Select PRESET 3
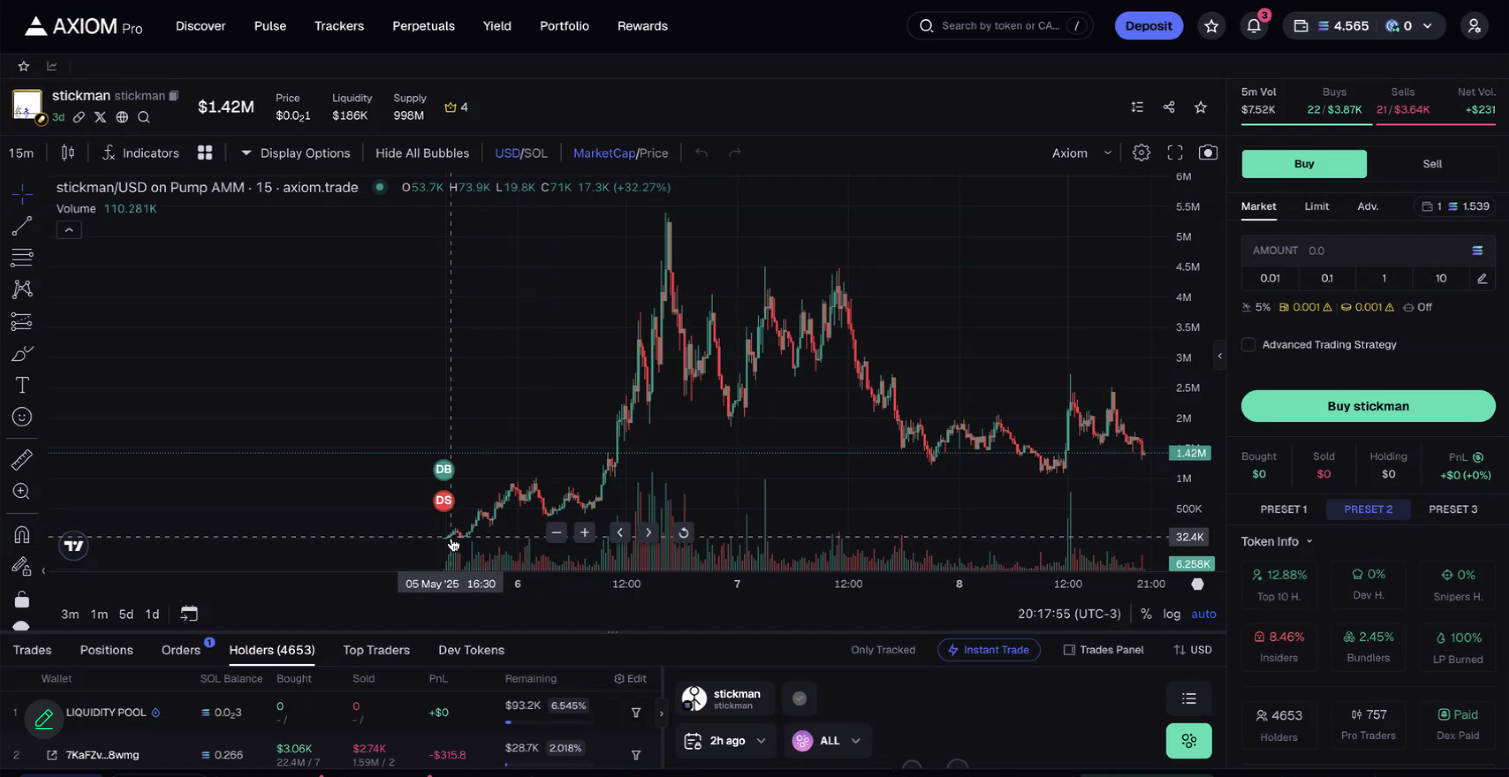This screenshot has width=1509, height=777. 1453,509
